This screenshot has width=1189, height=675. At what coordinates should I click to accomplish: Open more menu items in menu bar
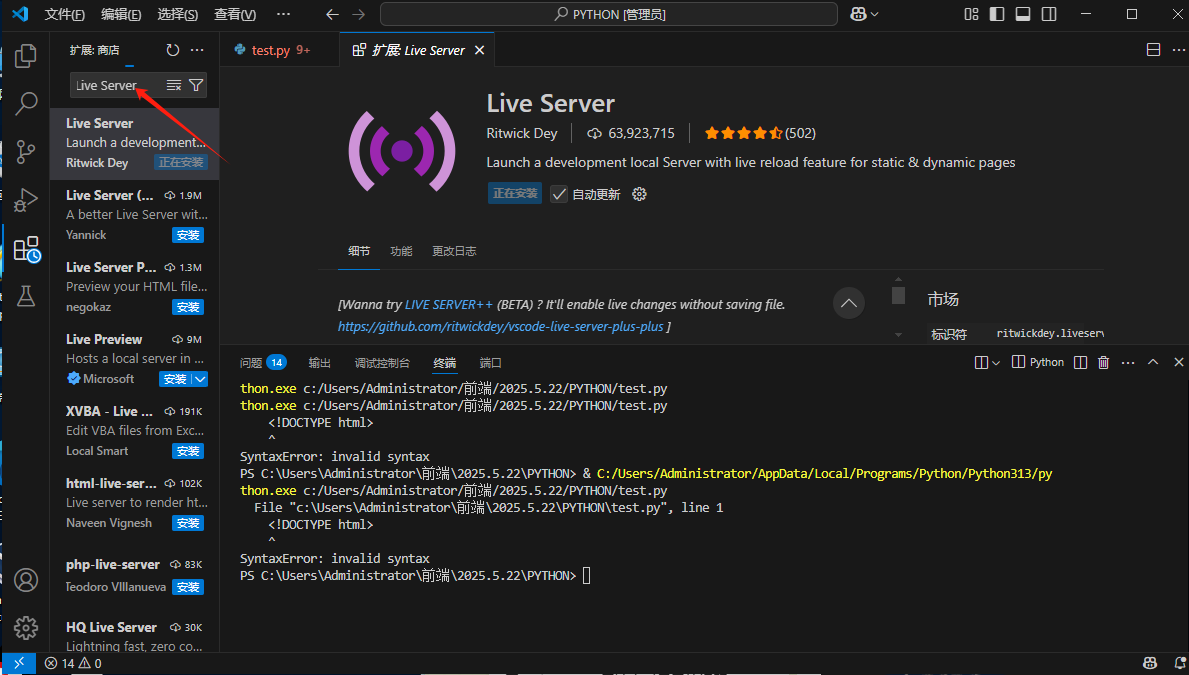283,14
